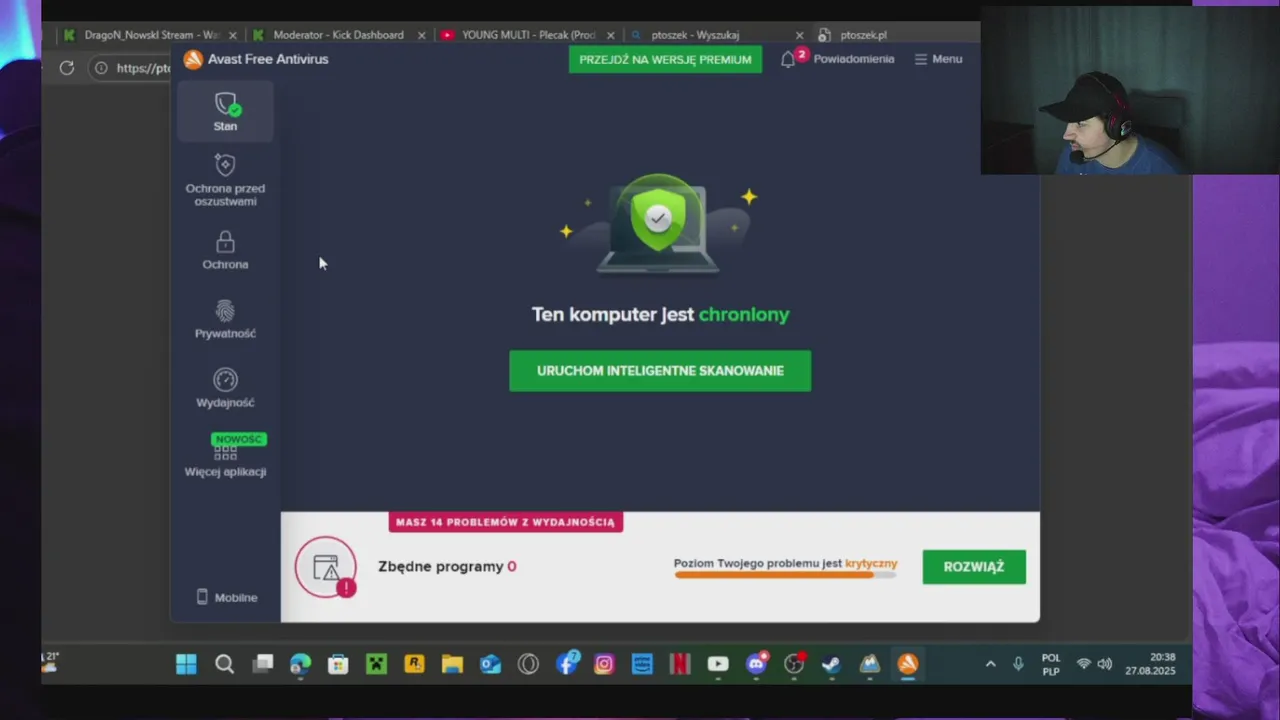Click the Masz 14 problemów z wydajnością banner
This screenshot has height=720, width=1280.
point(505,522)
